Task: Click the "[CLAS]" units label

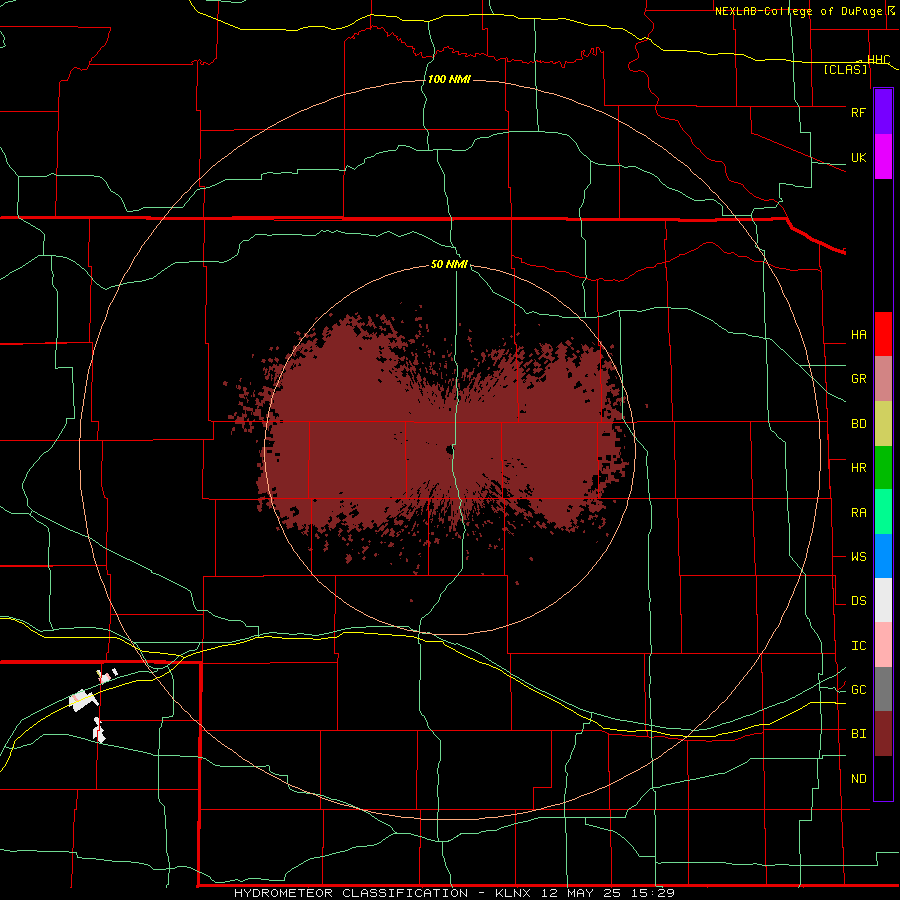Action: (845, 70)
